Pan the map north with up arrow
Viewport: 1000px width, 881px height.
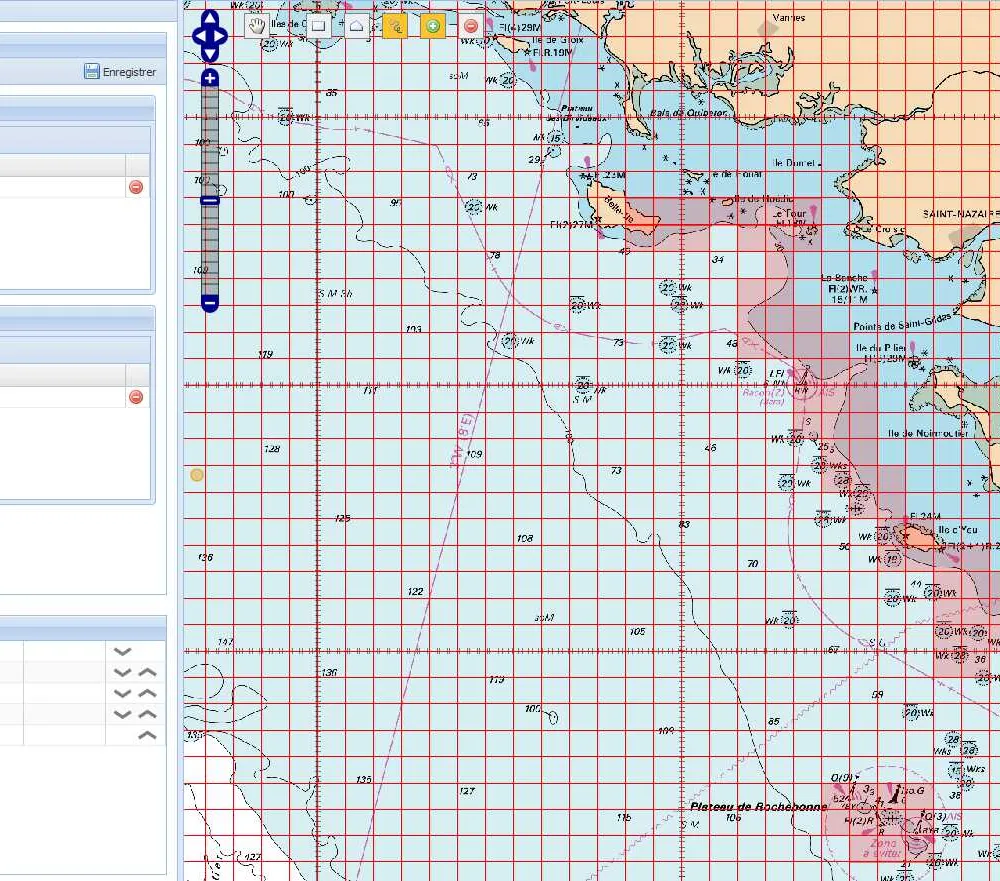[x=210, y=20]
